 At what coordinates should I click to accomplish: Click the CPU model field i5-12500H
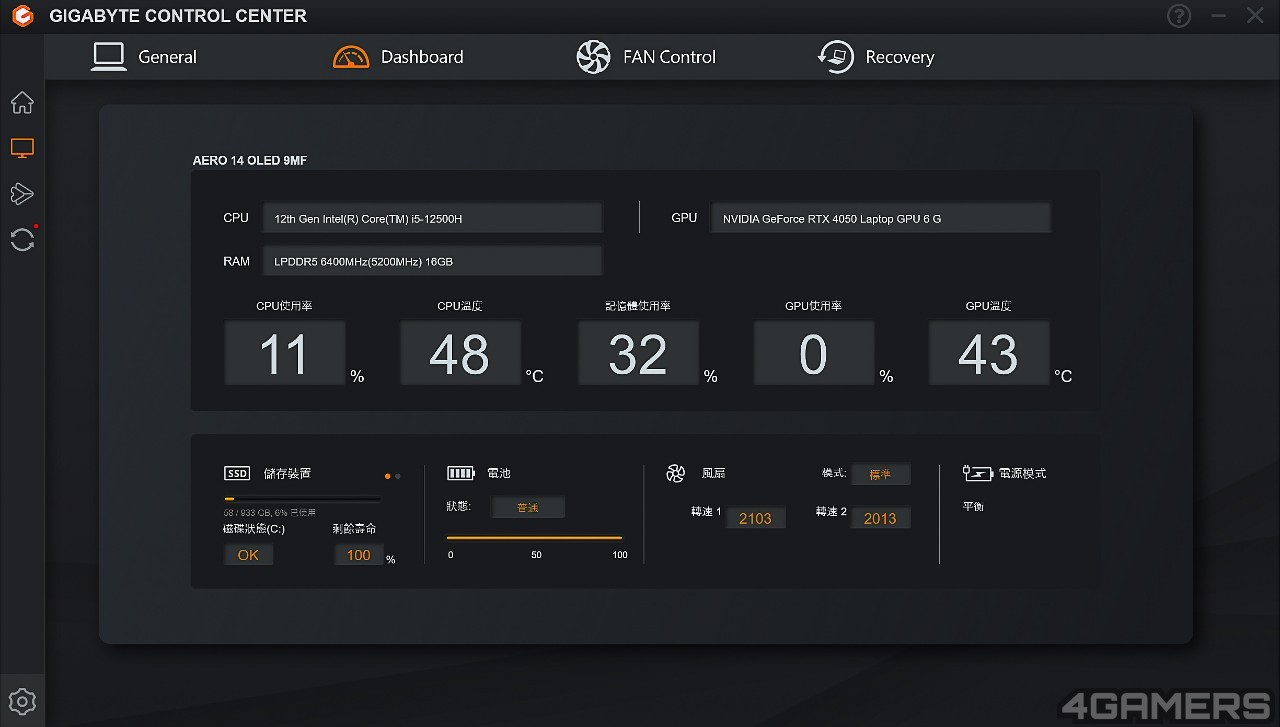click(x=432, y=218)
